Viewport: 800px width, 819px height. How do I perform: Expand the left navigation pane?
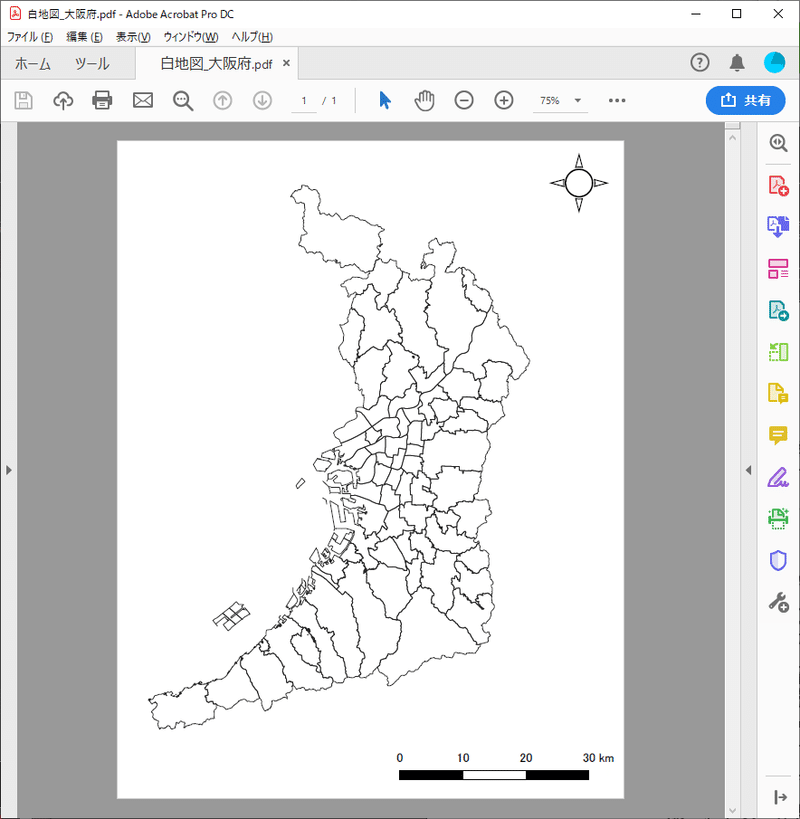click(x=8, y=470)
